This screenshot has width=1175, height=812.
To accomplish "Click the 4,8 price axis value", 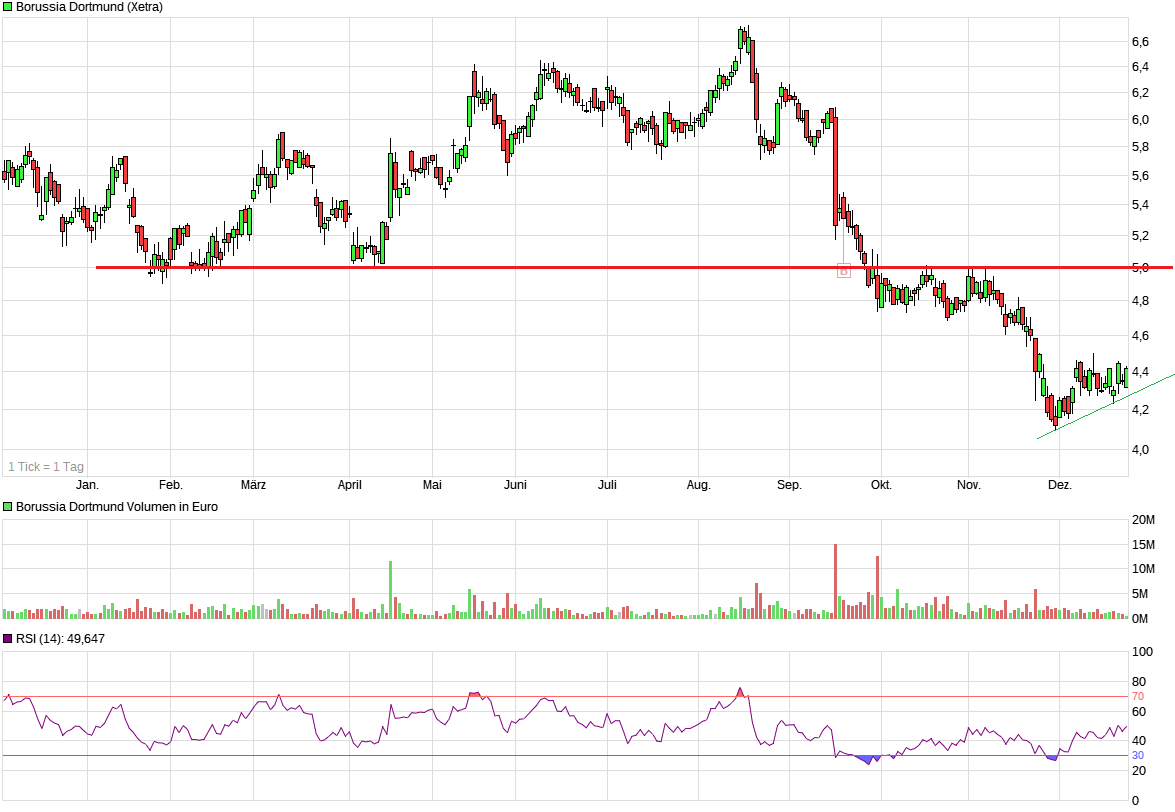I will coord(1140,301).
